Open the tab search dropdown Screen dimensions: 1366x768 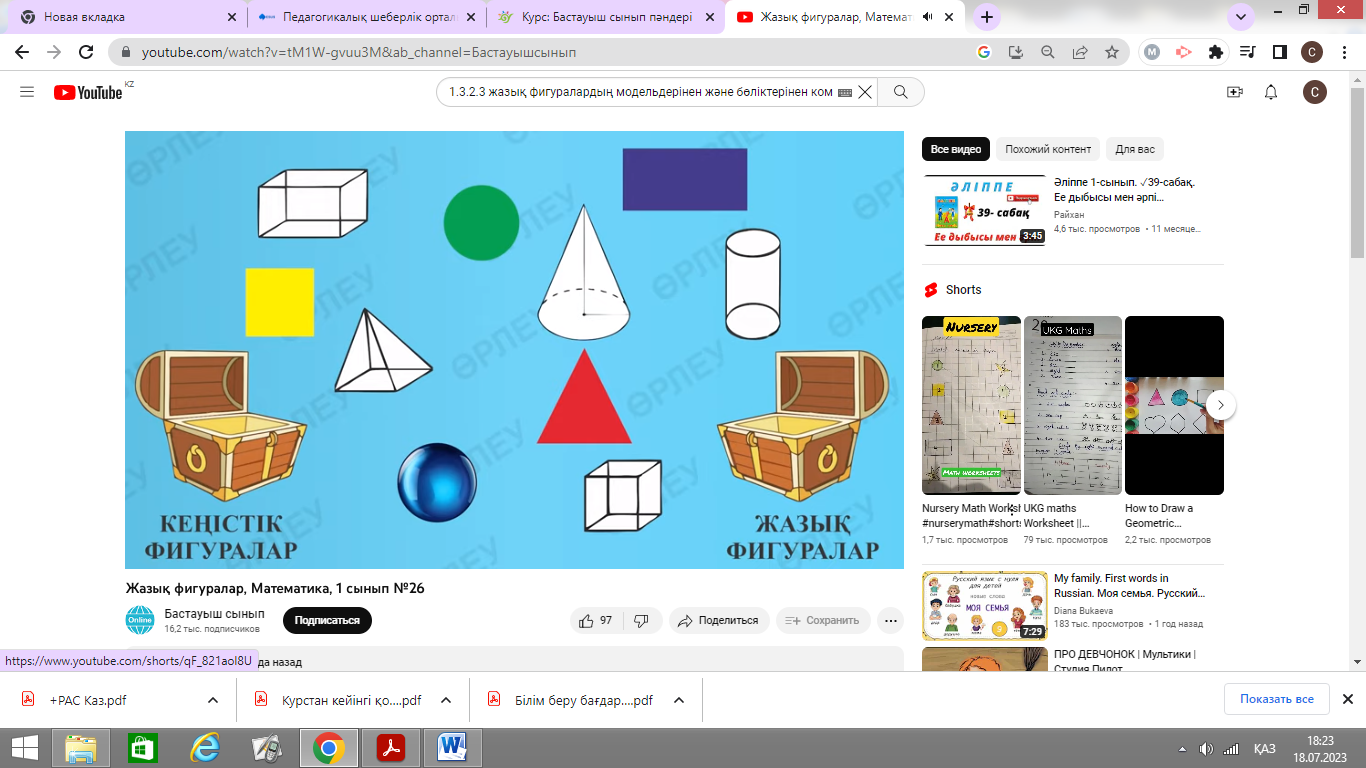pos(1240,17)
